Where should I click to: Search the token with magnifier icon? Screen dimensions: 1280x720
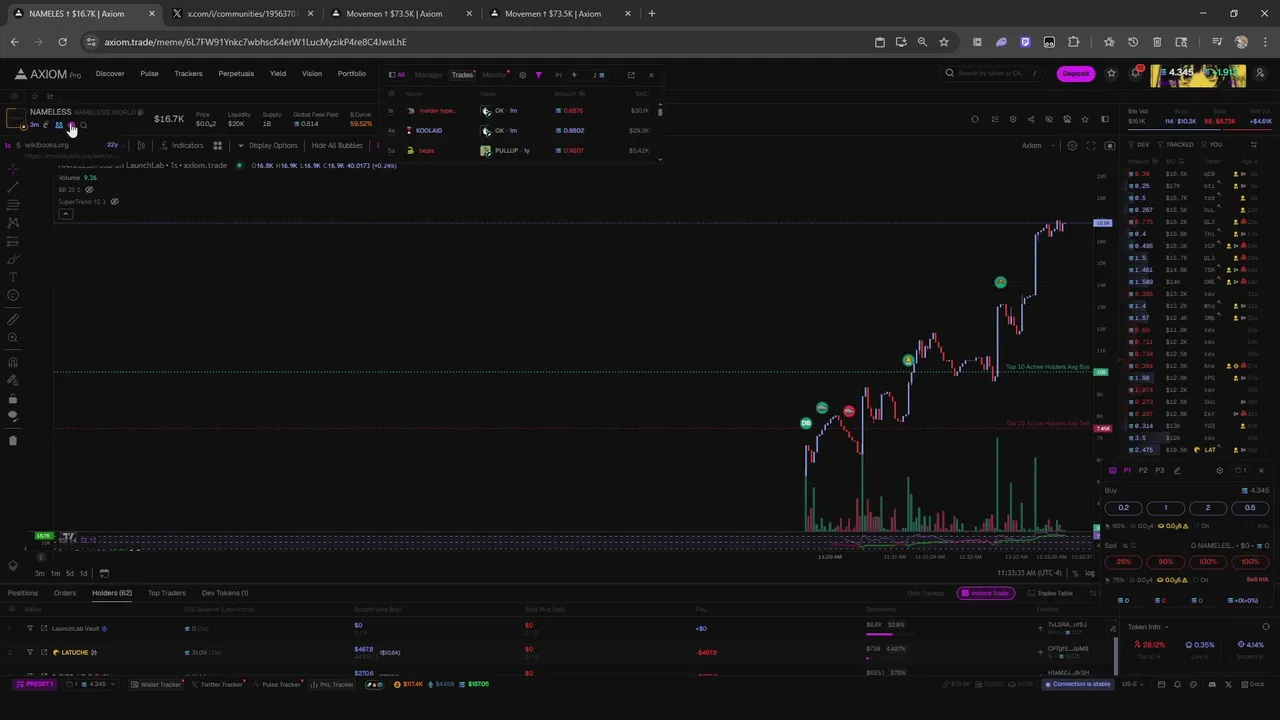(x=83, y=125)
